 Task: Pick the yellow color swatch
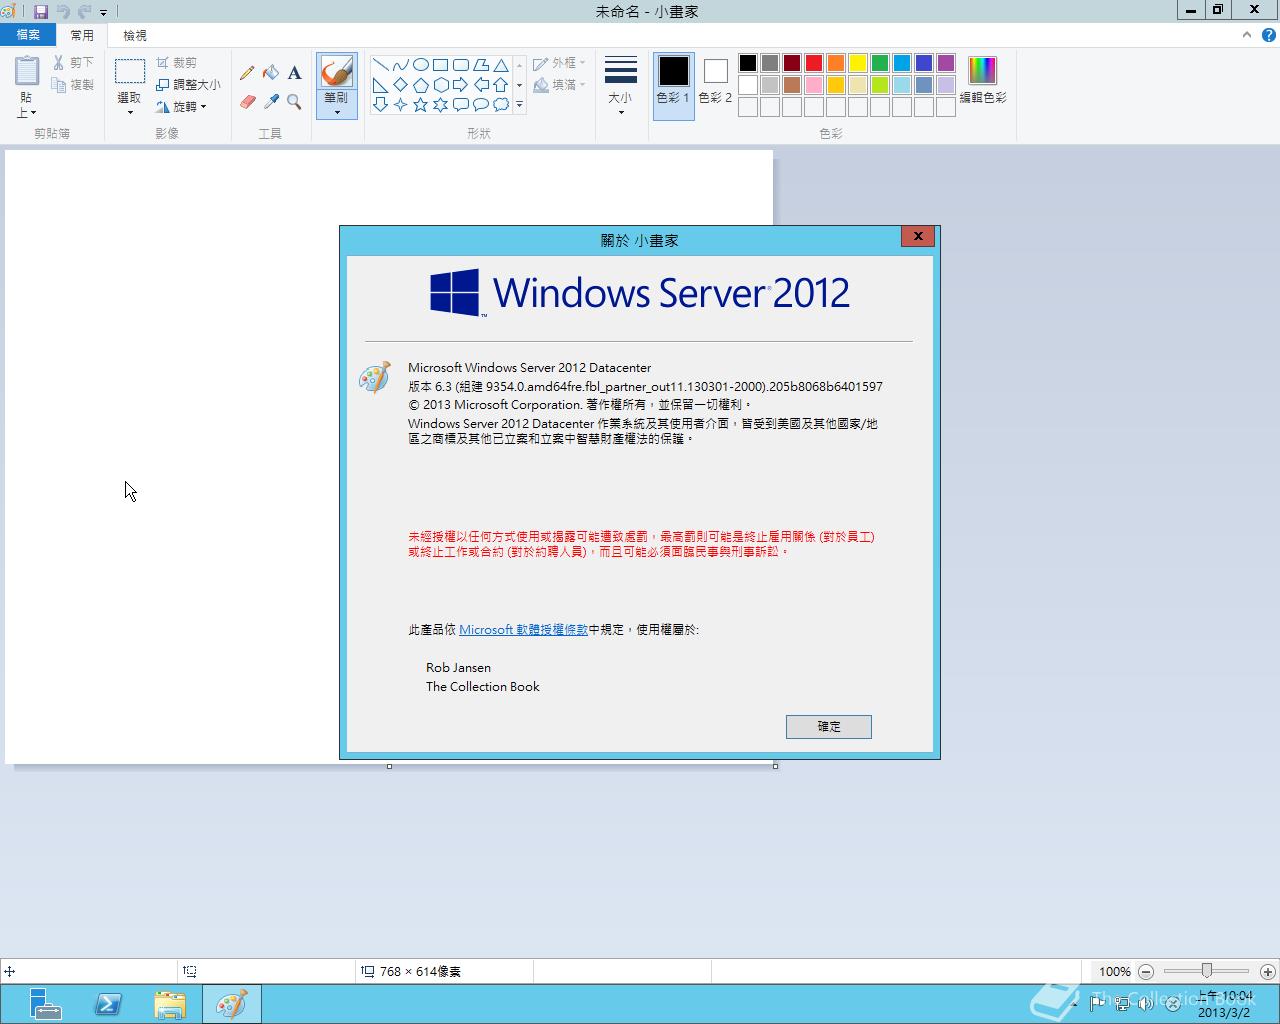858,63
